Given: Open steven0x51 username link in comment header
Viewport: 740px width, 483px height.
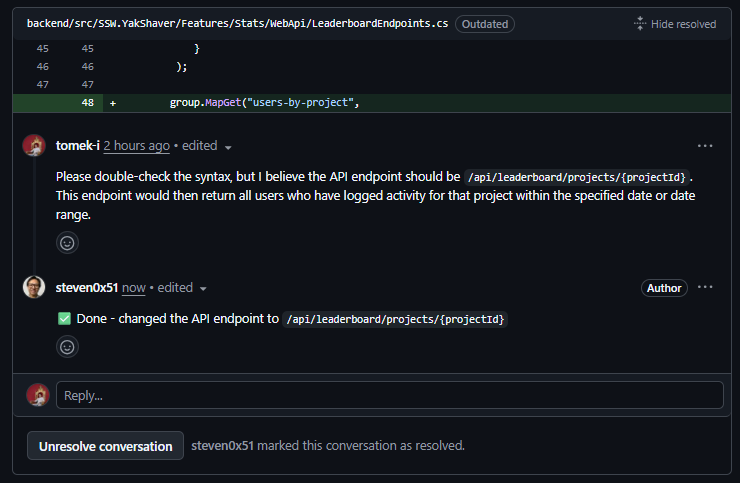Looking at the screenshot, I should coord(87,288).
